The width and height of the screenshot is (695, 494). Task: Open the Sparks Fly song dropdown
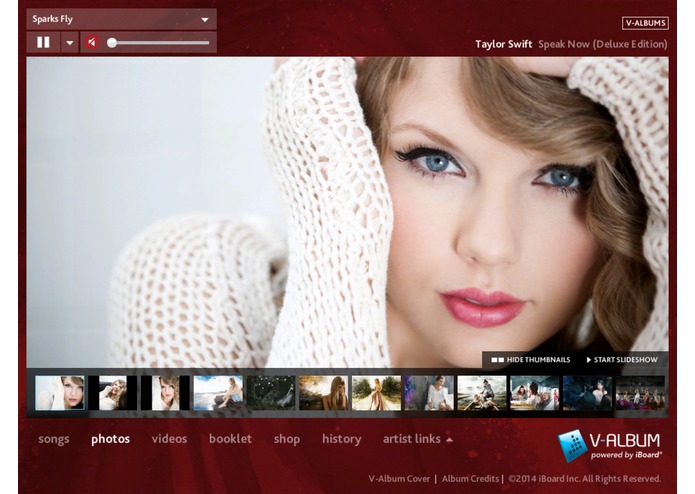121,19
